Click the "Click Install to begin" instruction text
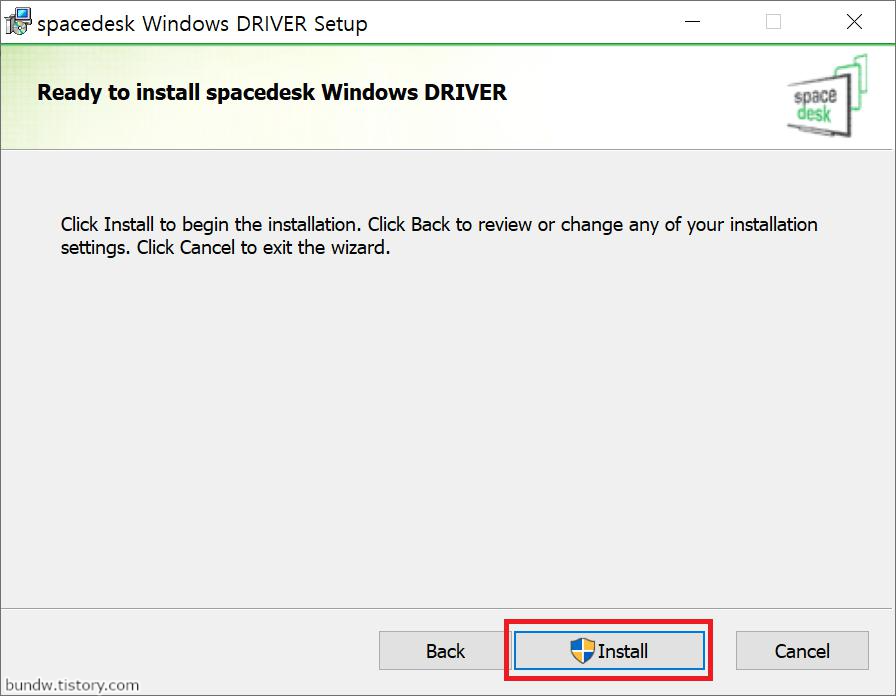Screen dimensions: 896x696 [439, 235]
